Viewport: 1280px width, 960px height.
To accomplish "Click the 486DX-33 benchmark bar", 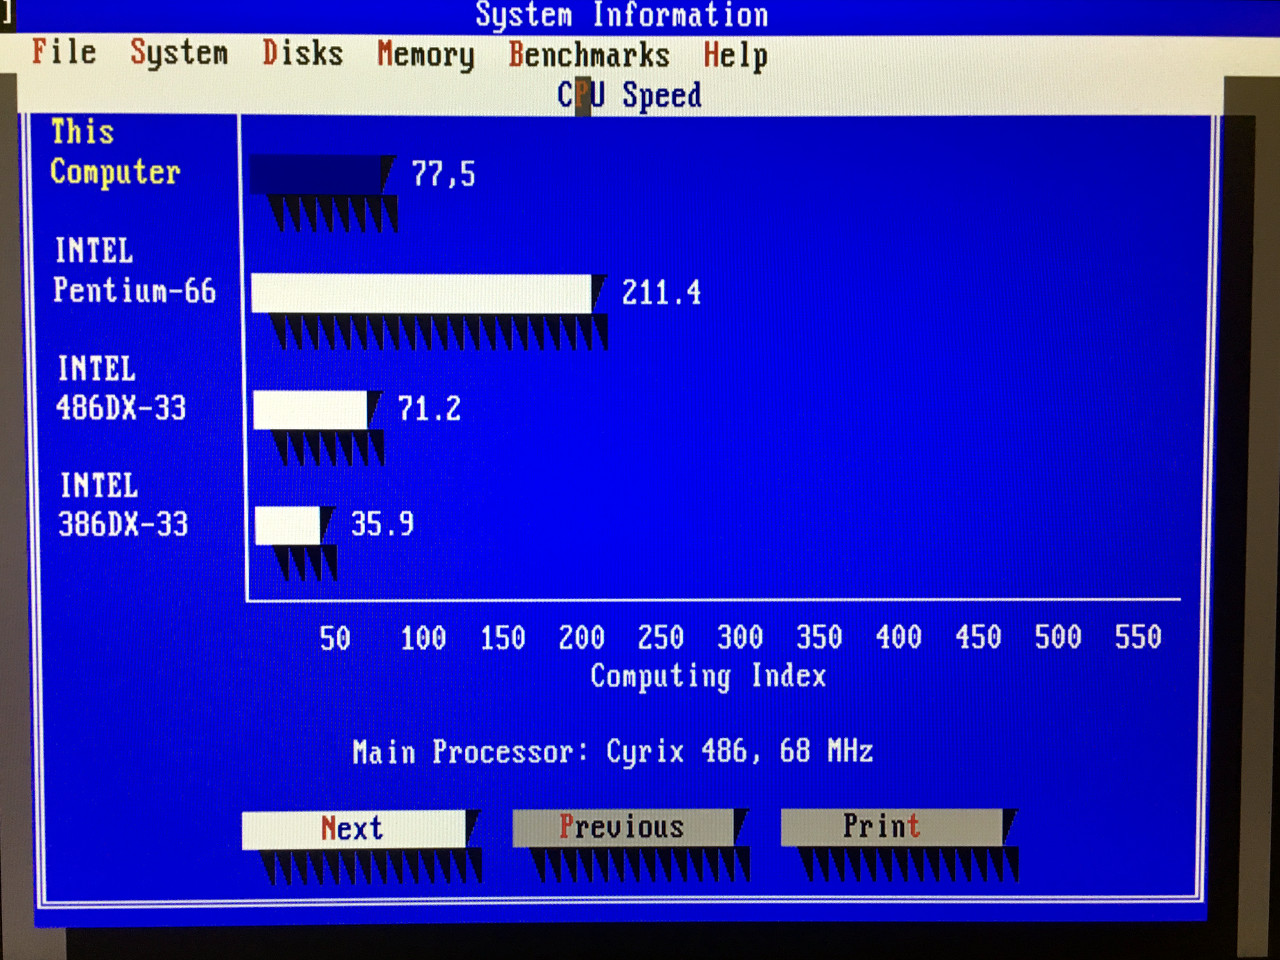I will pos(311,410).
